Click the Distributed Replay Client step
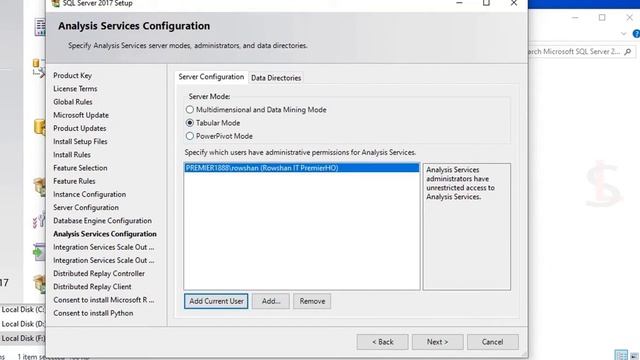Image resolution: width=640 pixels, height=360 pixels. 92,287
